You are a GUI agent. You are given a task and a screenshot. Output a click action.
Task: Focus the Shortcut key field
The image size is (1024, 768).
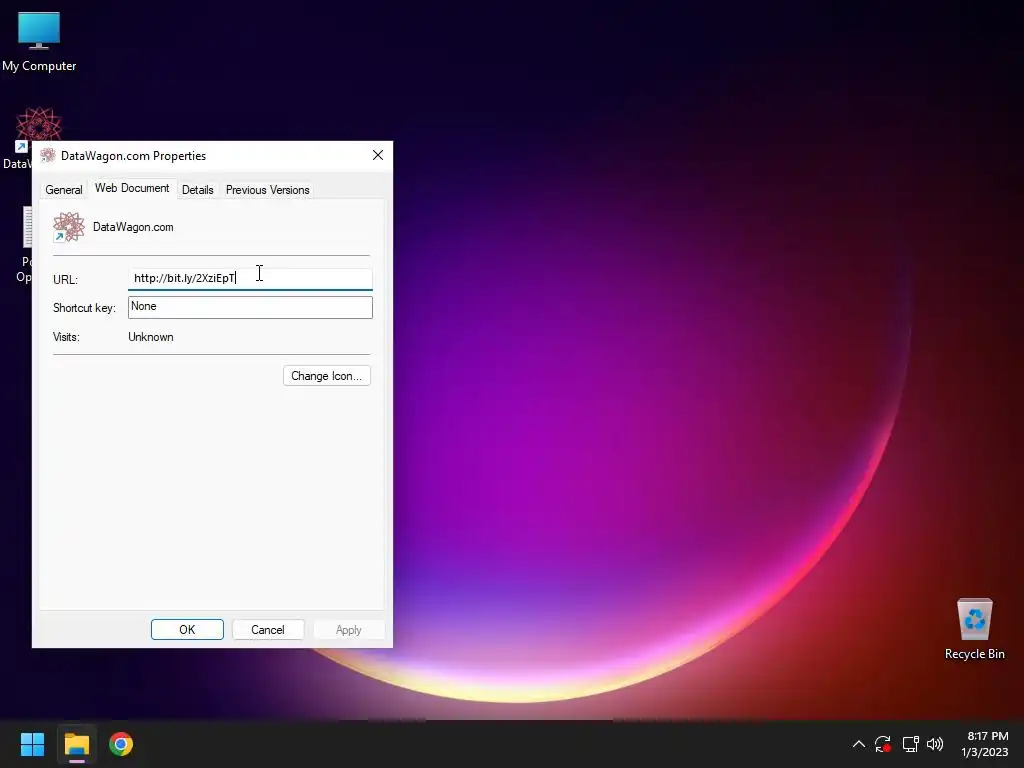250,308
